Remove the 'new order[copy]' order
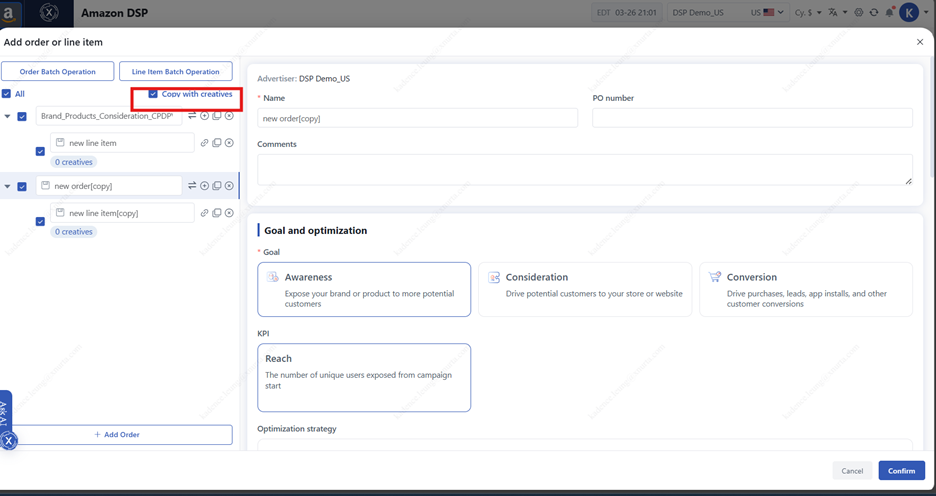The image size is (936, 496). coord(229,186)
